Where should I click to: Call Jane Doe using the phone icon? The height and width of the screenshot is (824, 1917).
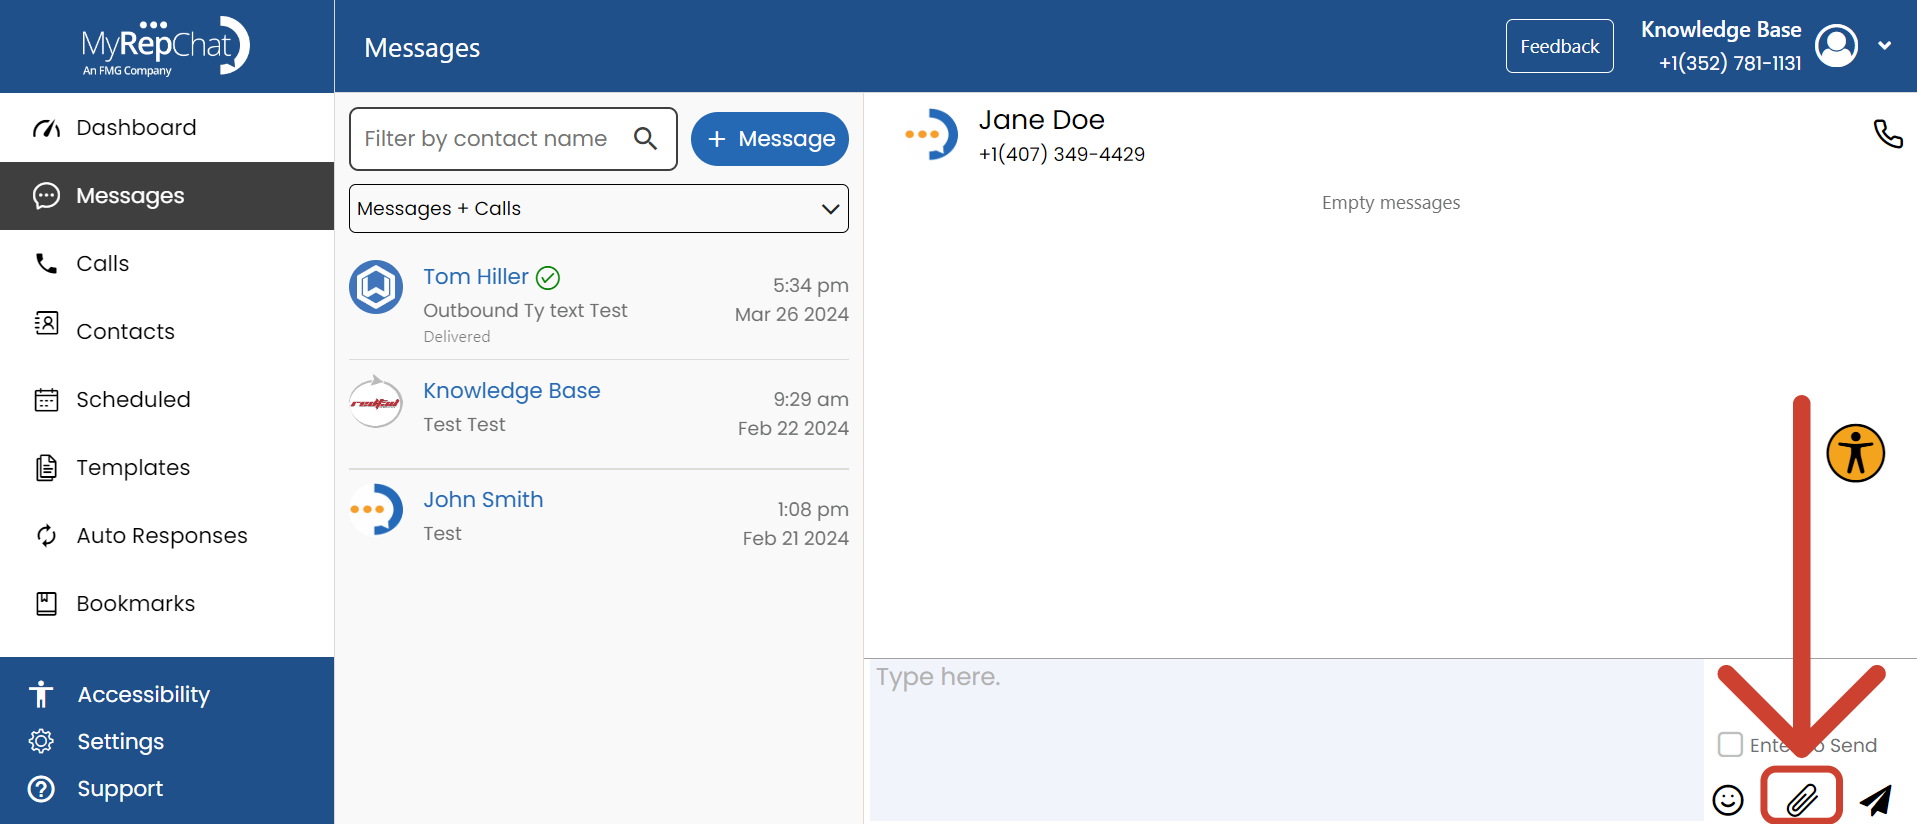[x=1887, y=133]
